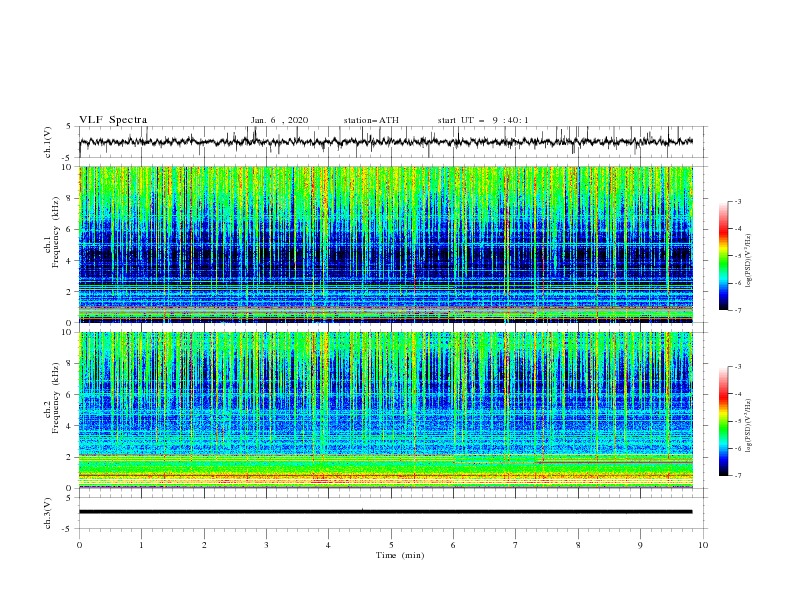This screenshot has height=612, width=792.
Task: Click the "ch.3(V)" axis label
Action: pos(48,513)
